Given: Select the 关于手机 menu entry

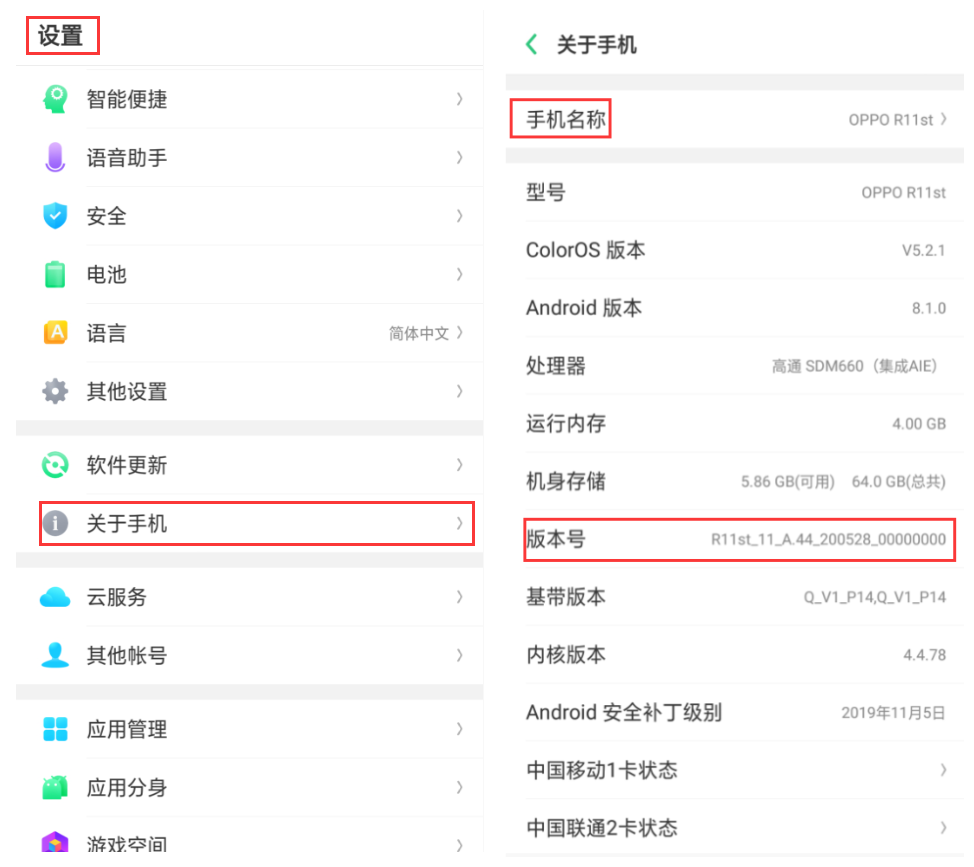Looking at the screenshot, I should click(250, 523).
